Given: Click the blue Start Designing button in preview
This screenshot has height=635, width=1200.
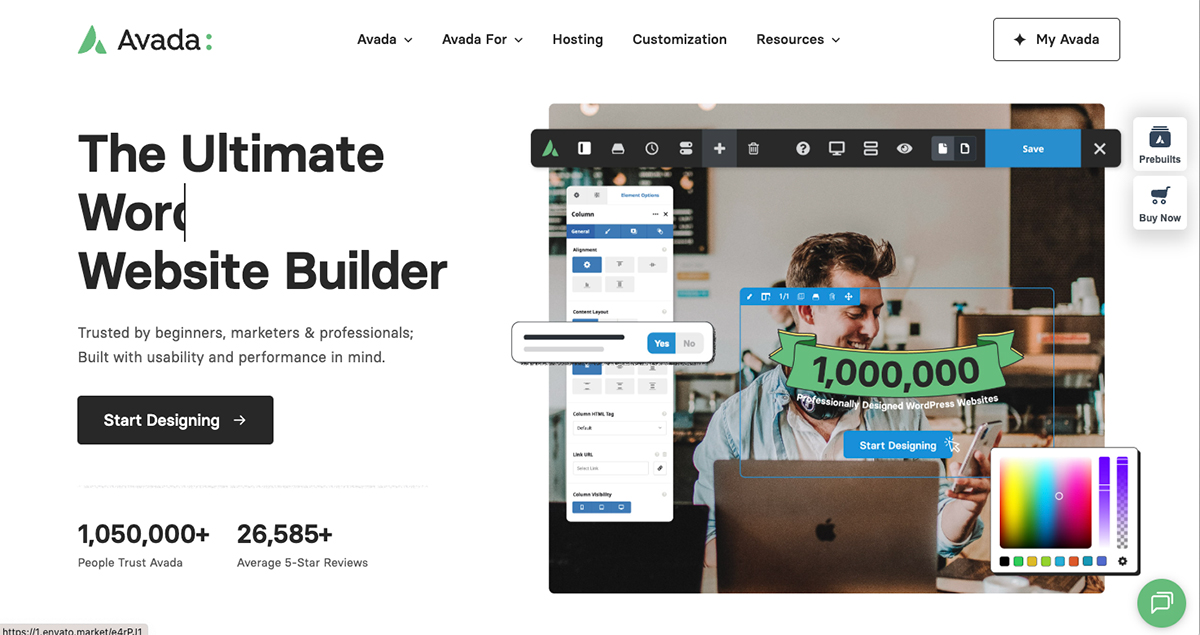Looking at the screenshot, I should pos(898,445).
